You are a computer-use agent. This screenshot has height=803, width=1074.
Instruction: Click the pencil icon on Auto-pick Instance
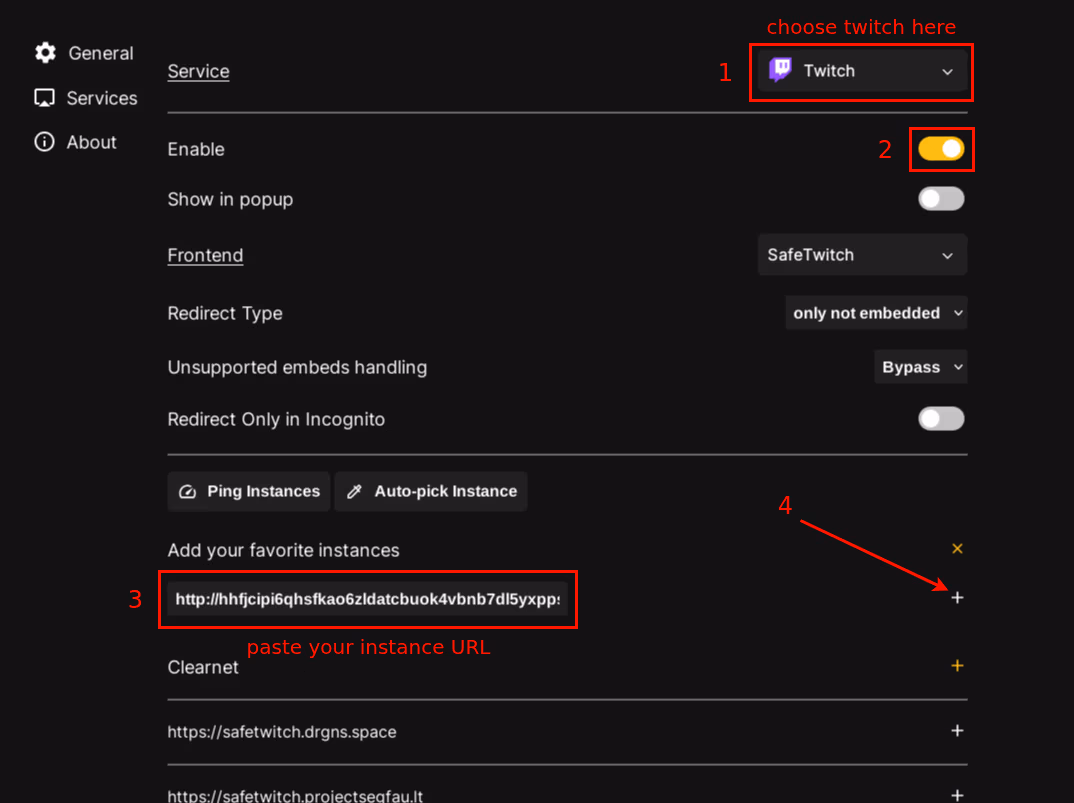point(353,491)
